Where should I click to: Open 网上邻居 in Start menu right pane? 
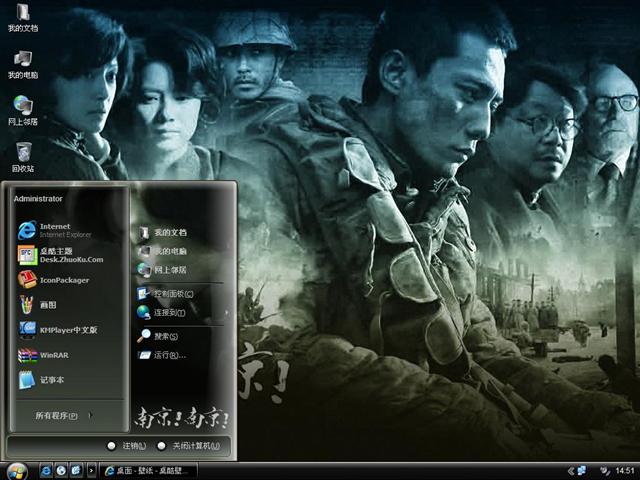pyautogui.click(x=162, y=270)
